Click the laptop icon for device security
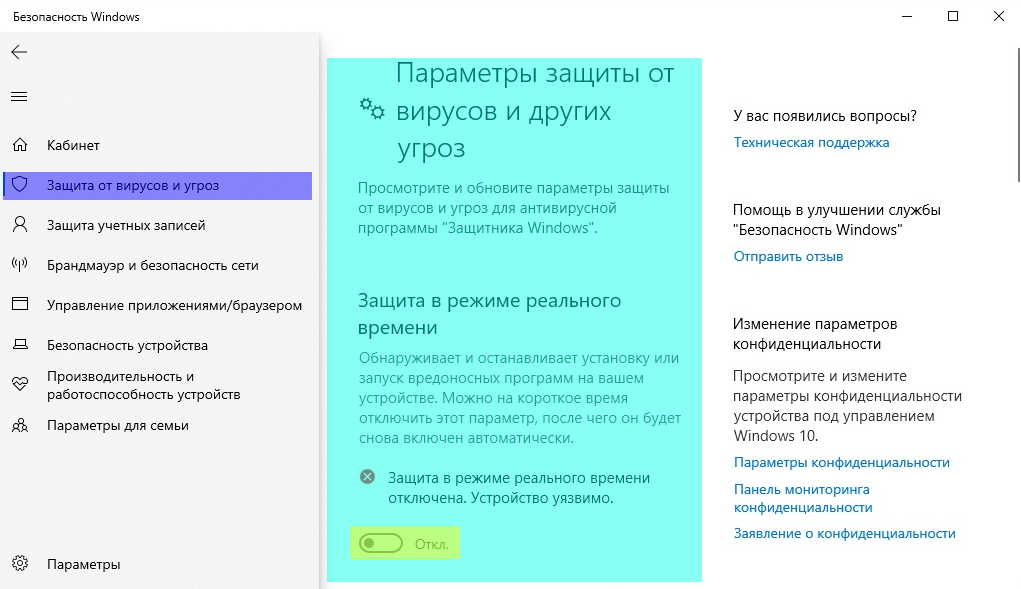 (x=19, y=345)
